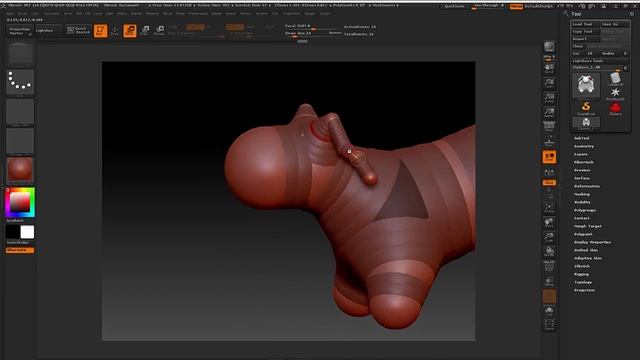Image resolution: width=640 pixels, height=360 pixels.
Task: Expand the SubTool subpalette
Action: click(x=582, y=138)
